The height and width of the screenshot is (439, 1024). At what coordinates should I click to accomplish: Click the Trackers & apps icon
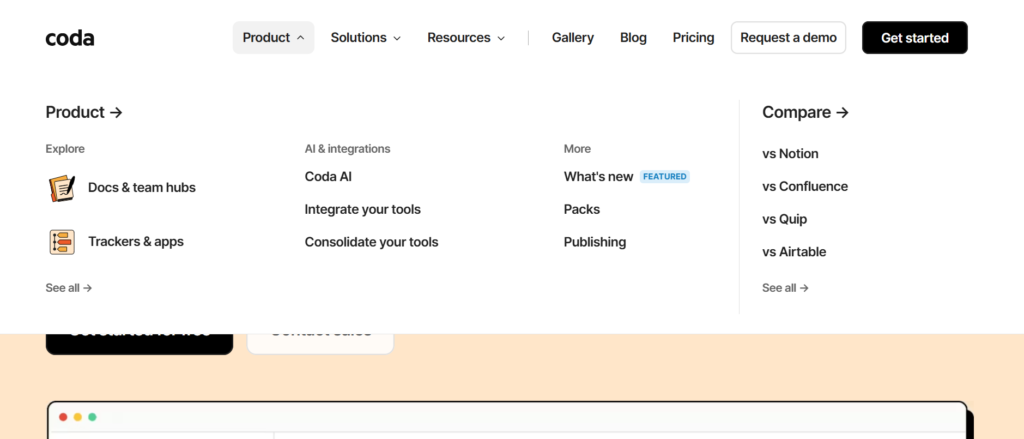tap(62, 242)
